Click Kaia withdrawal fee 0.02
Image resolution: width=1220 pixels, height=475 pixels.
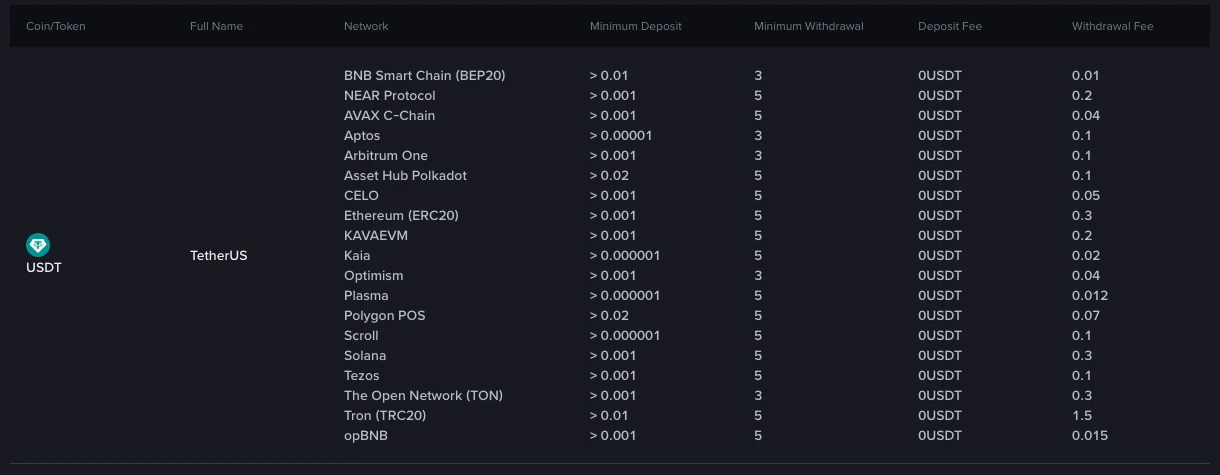(1086, 256)
